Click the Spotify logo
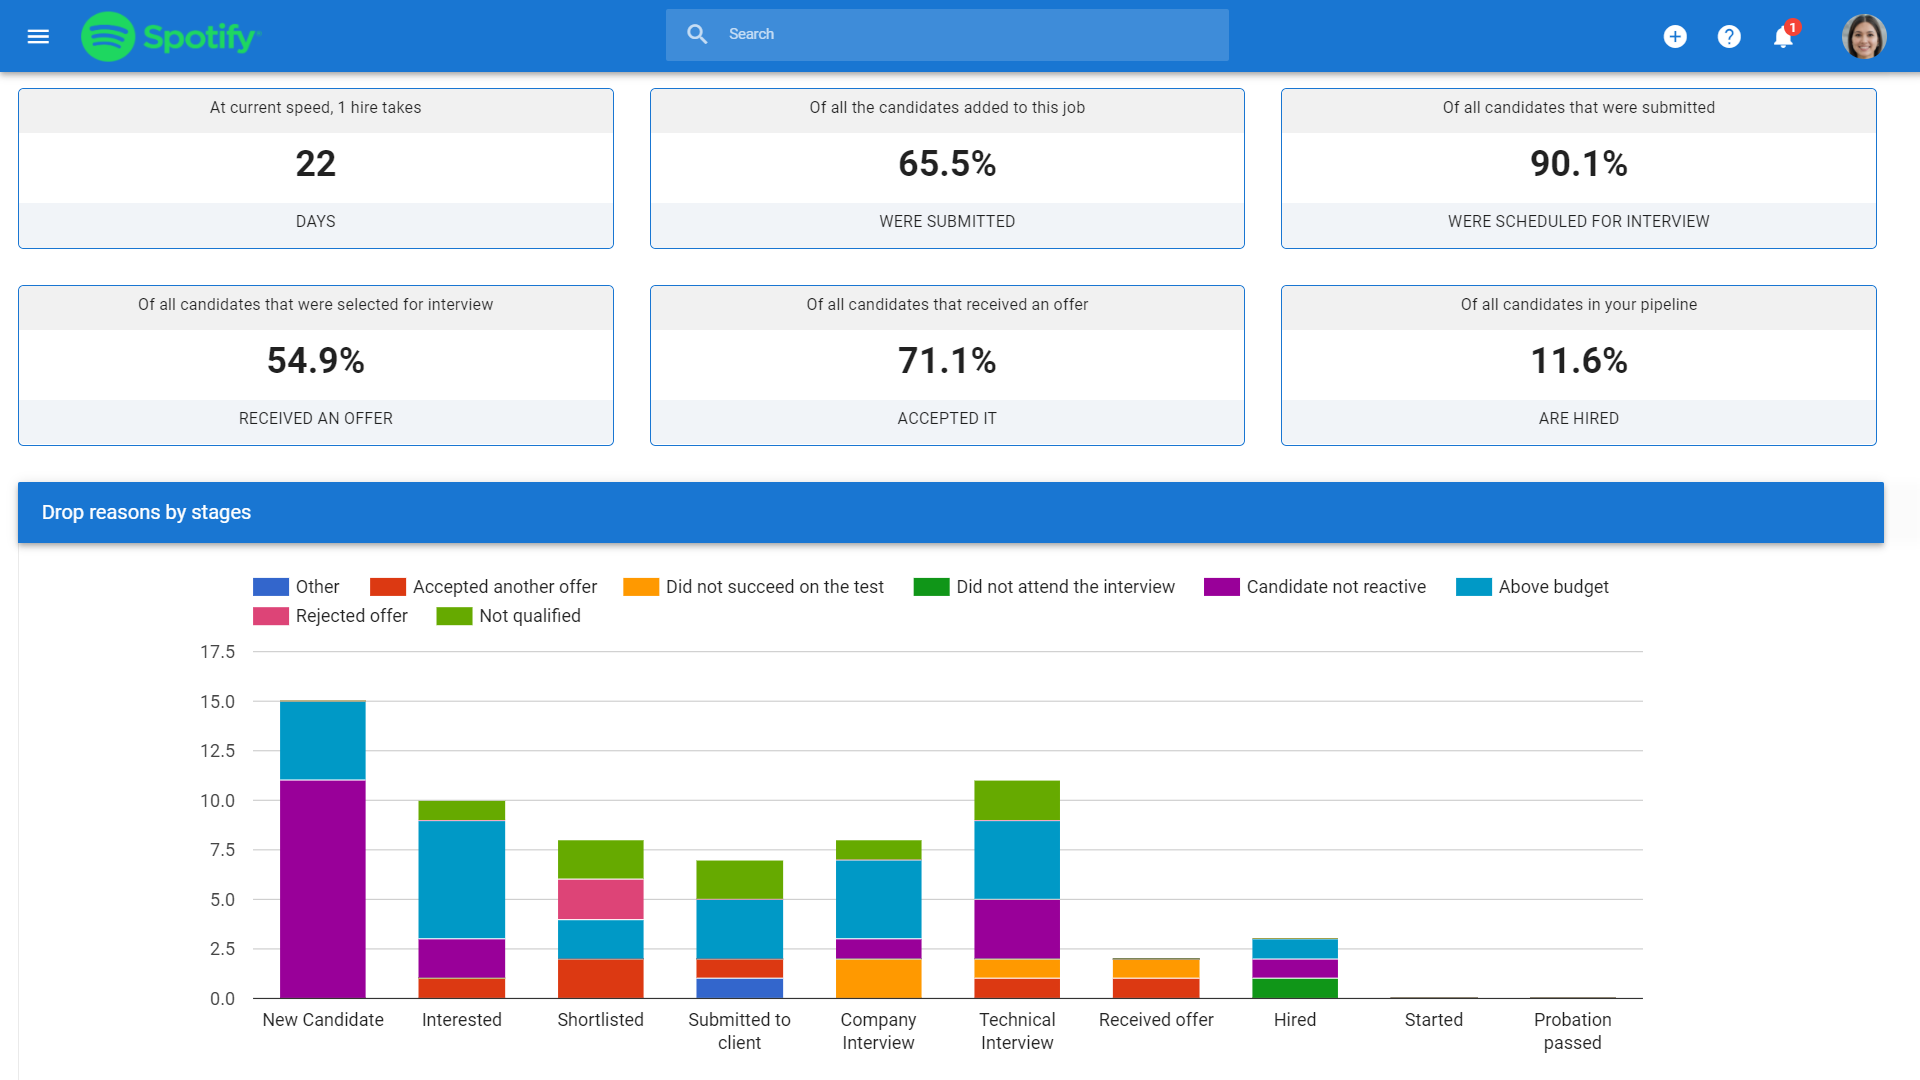This screenshot has height=1080, width=1920. tap(170, 37)
